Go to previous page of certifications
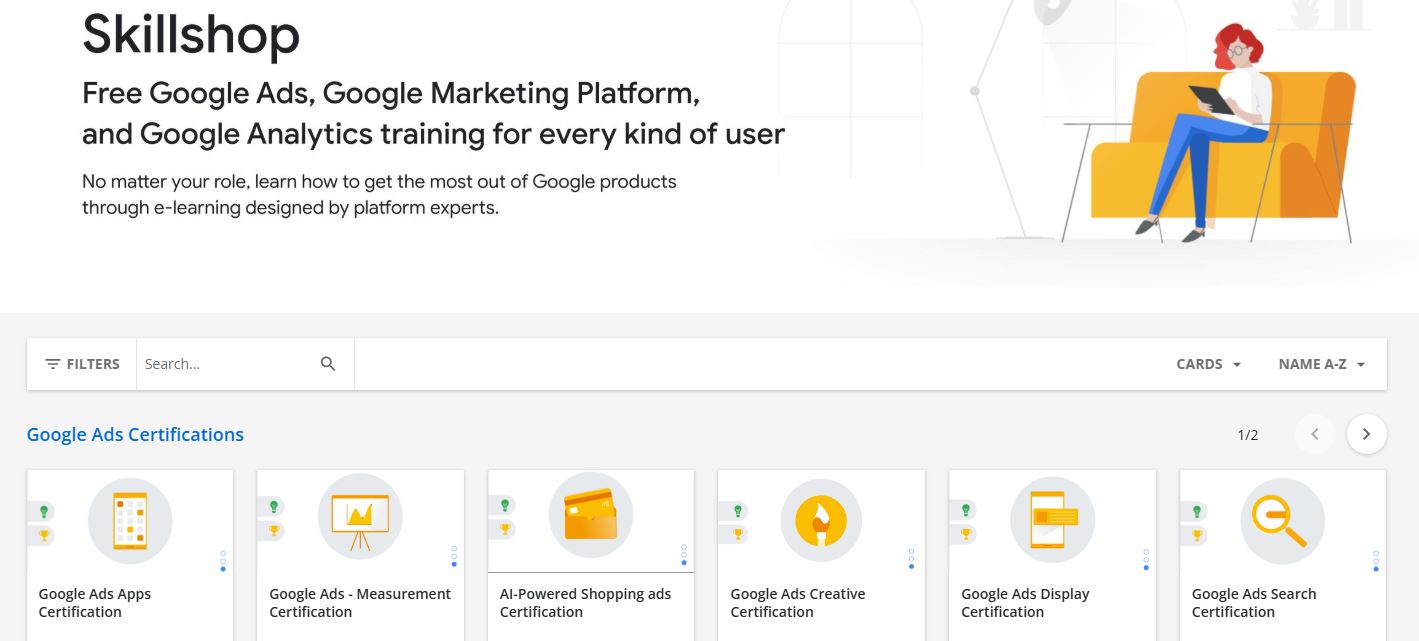The image size is (1419, 641). tap(1315, 434)
